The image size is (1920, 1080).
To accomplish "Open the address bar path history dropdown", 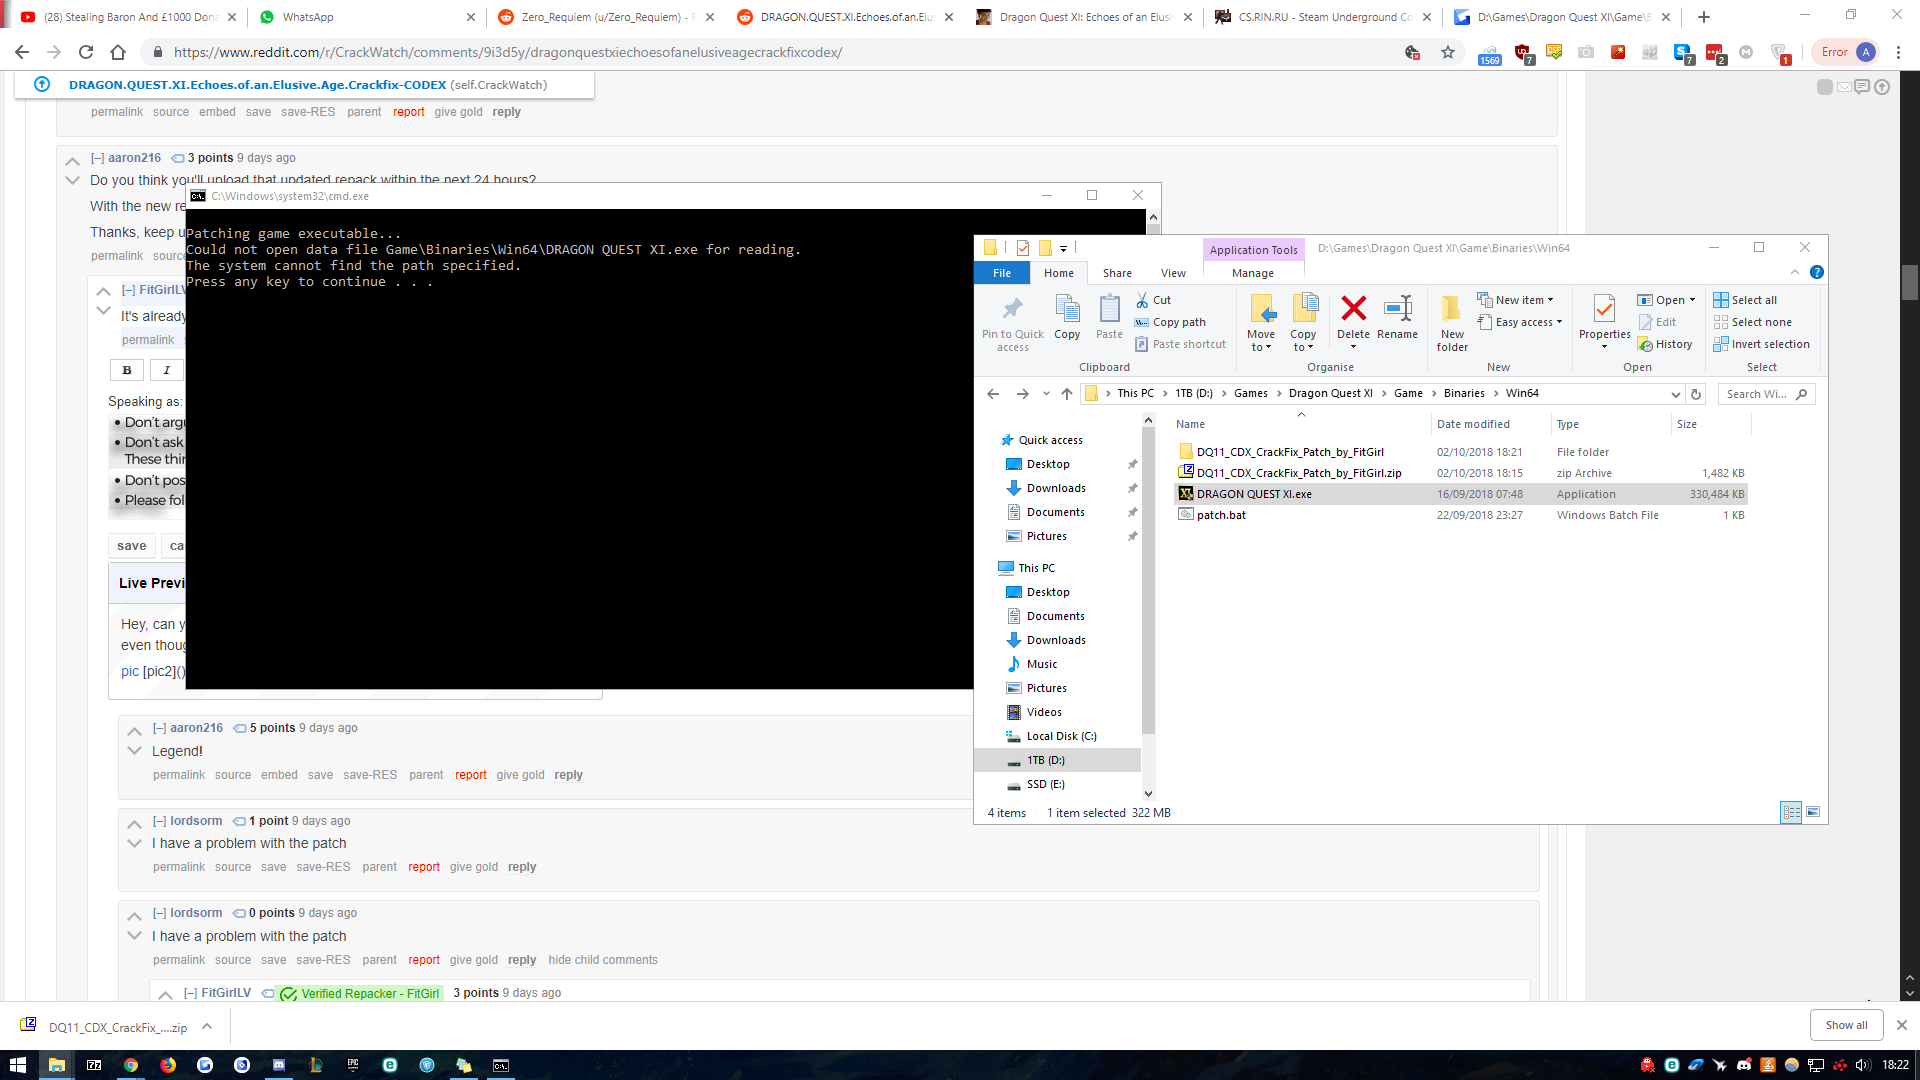I will click(x=1675, y=394).
